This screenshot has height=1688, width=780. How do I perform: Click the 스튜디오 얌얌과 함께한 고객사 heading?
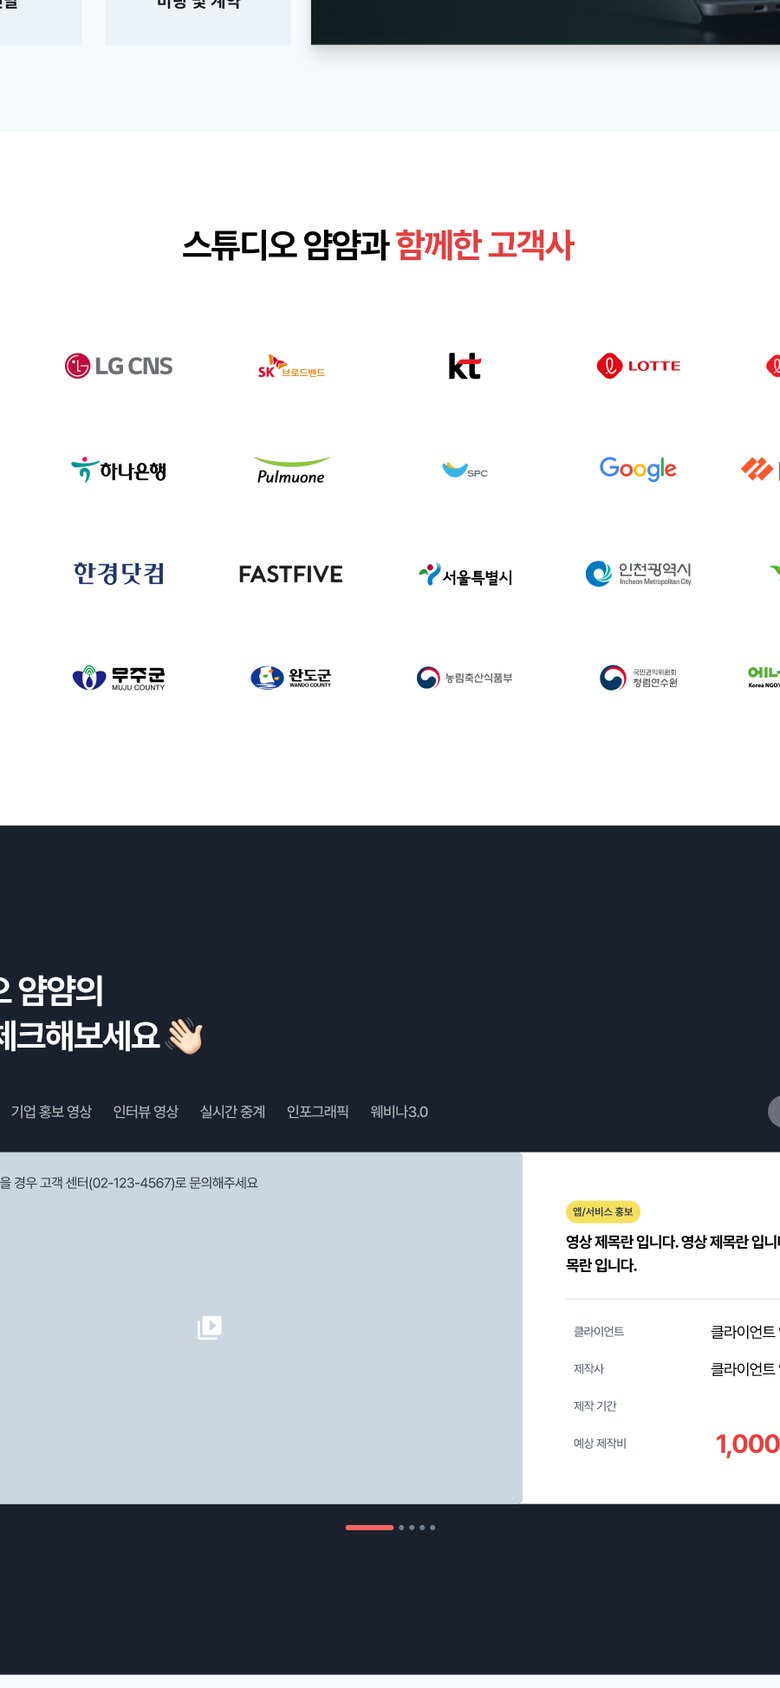378,245
